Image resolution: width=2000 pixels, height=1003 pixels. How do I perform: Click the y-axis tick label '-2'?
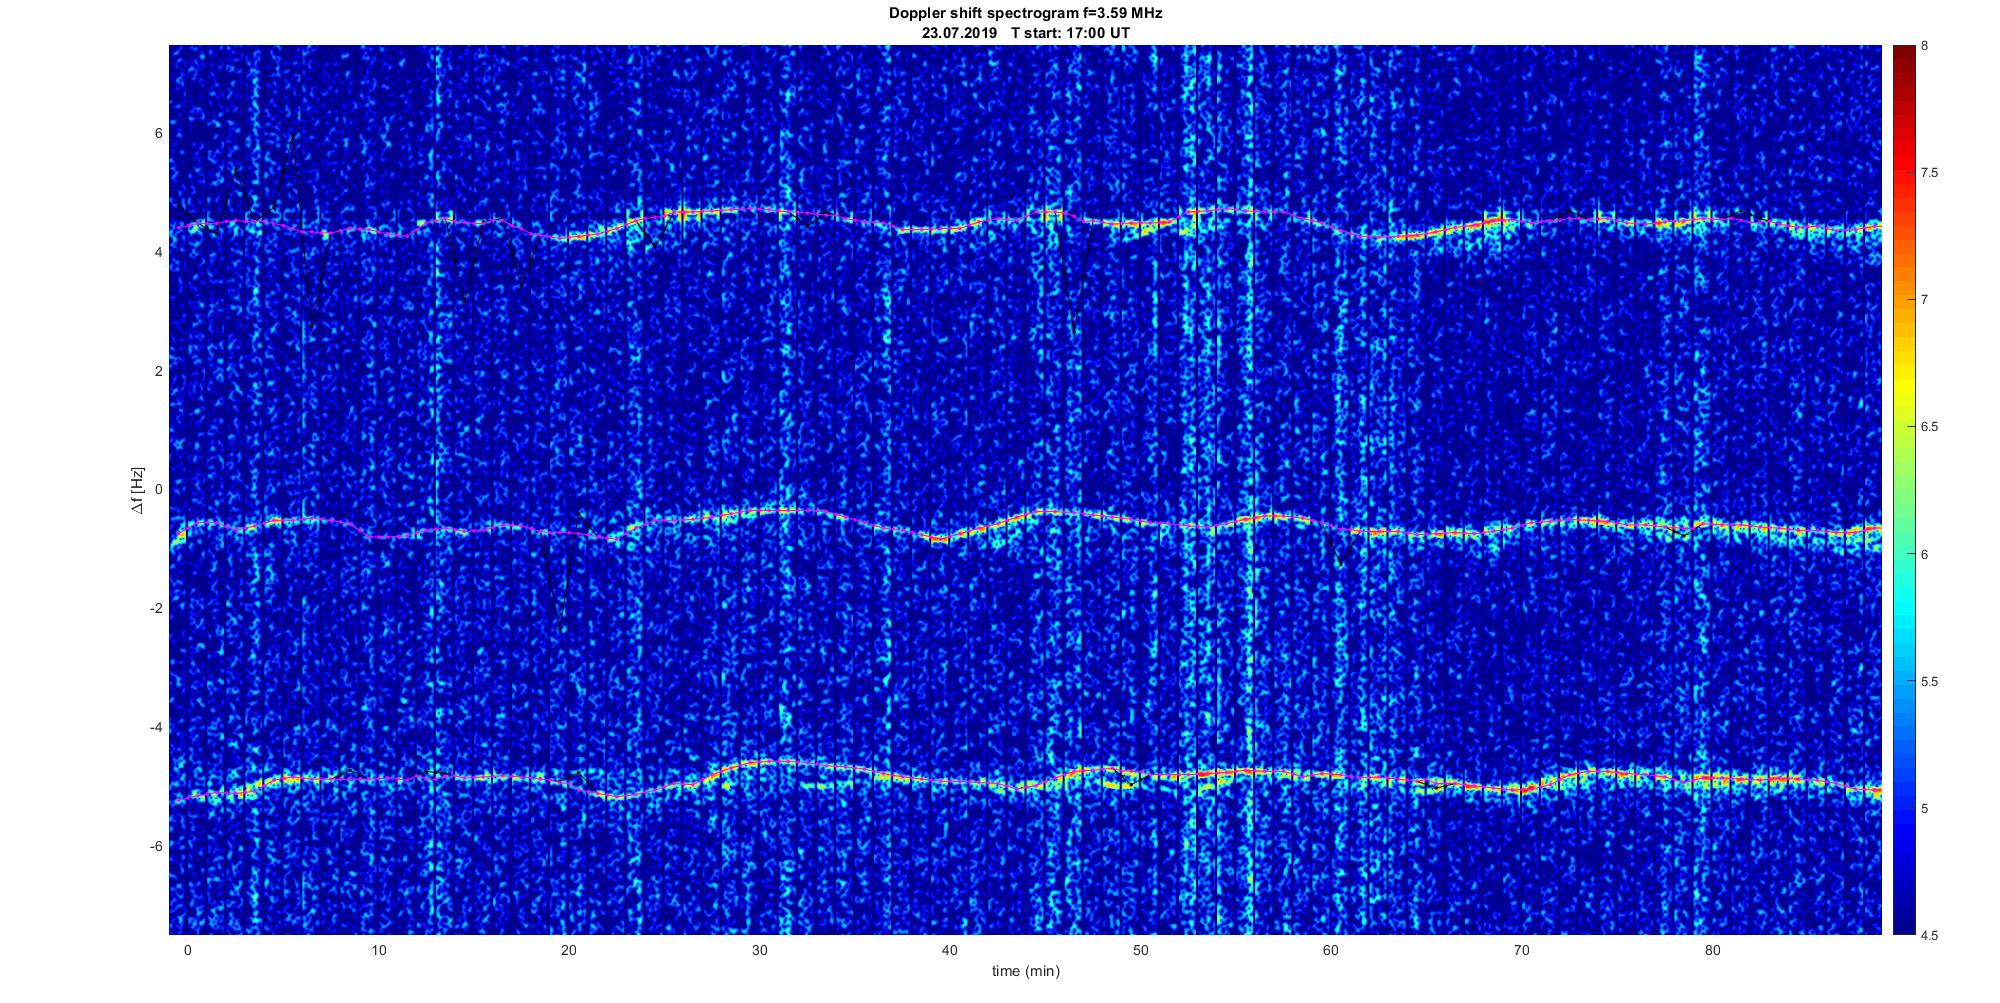pos(156,609)
